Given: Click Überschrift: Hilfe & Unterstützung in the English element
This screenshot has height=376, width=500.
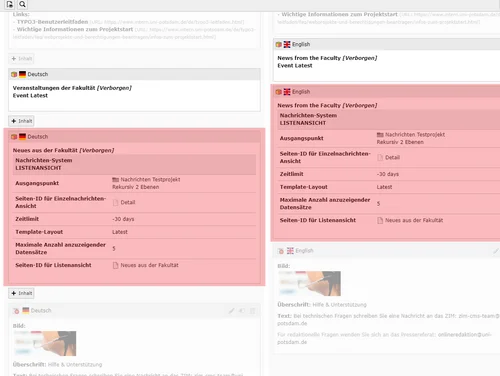Looking at the screenshot, I should 322,305.
